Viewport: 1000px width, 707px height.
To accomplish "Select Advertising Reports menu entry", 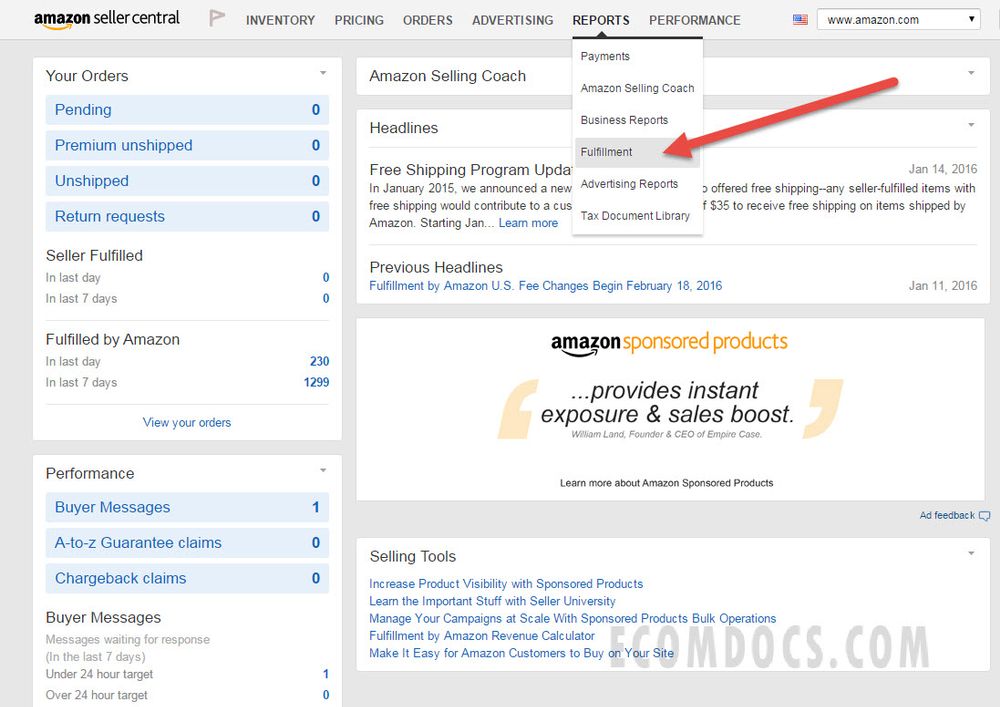I will (x=629, y=184).
